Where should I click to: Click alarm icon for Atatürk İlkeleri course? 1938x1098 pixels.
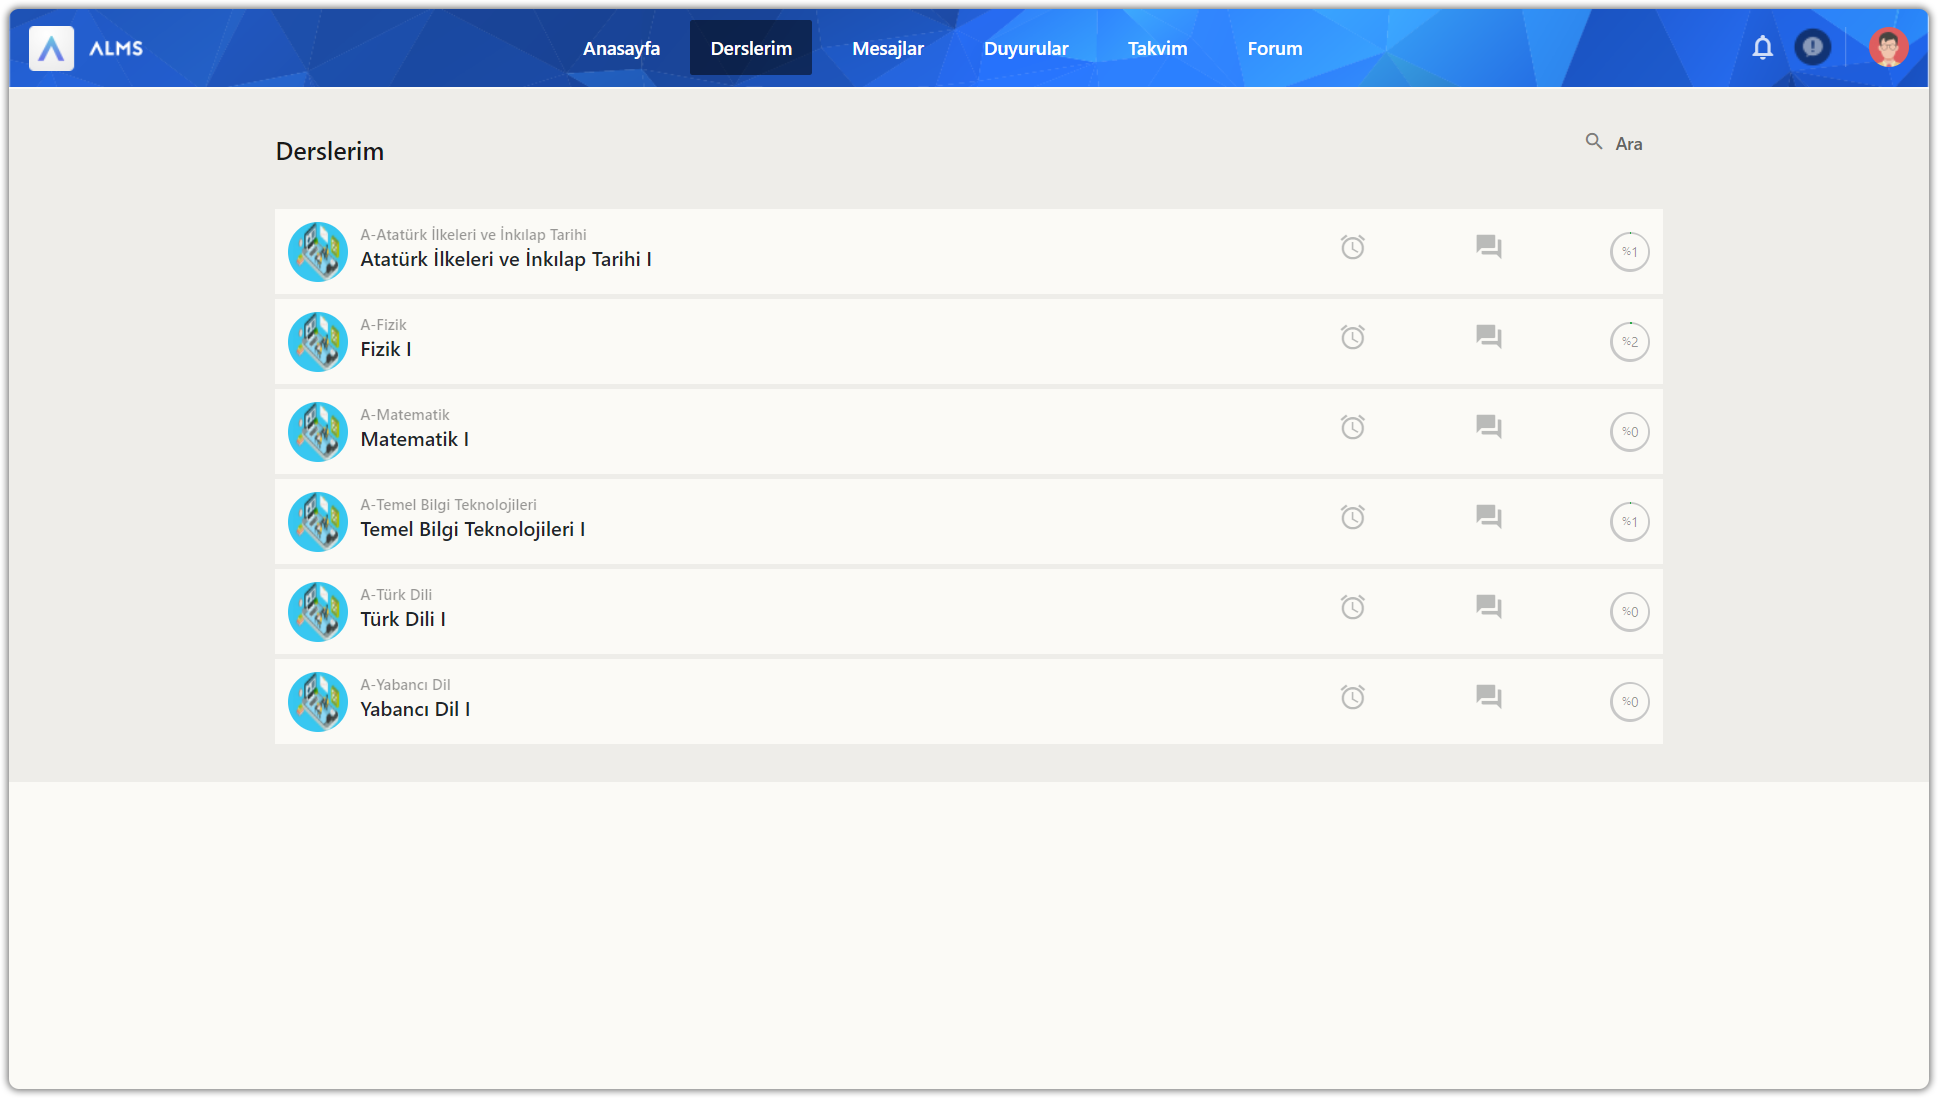[1352, 247]
